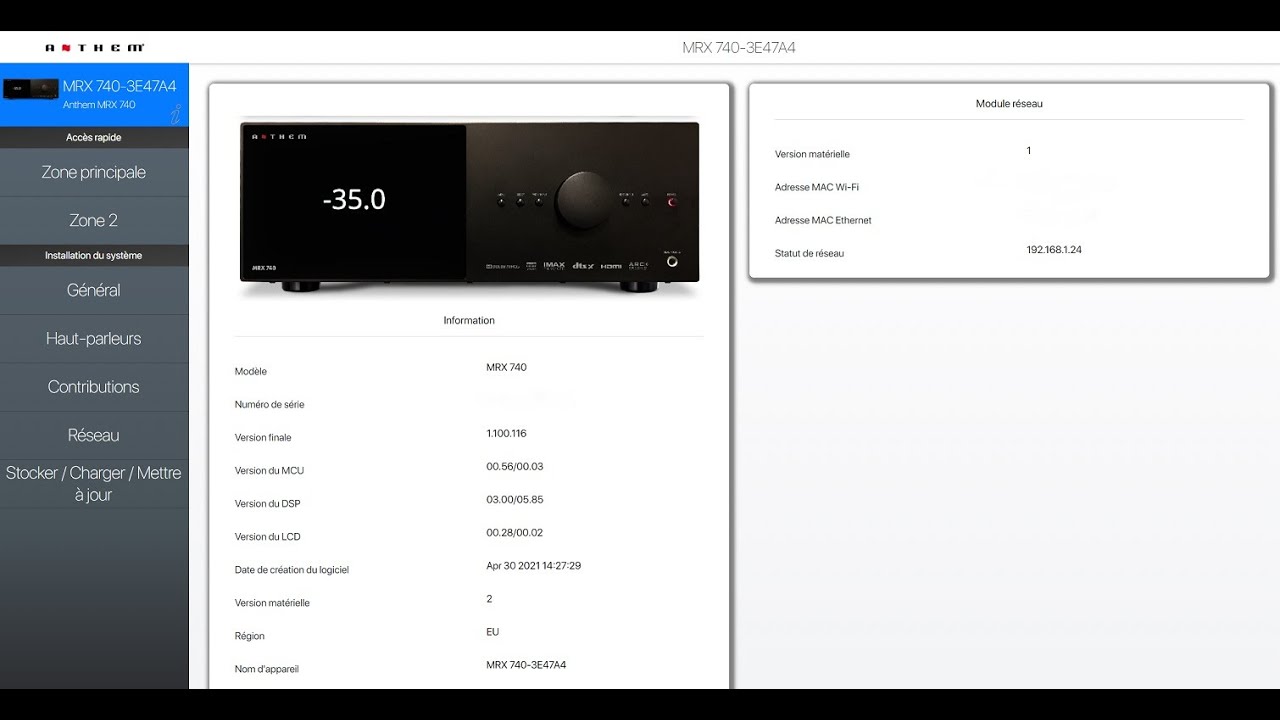1280x720 pixels.
Task: Click the Accès rapide section header
Action: [x=94, y=138]
